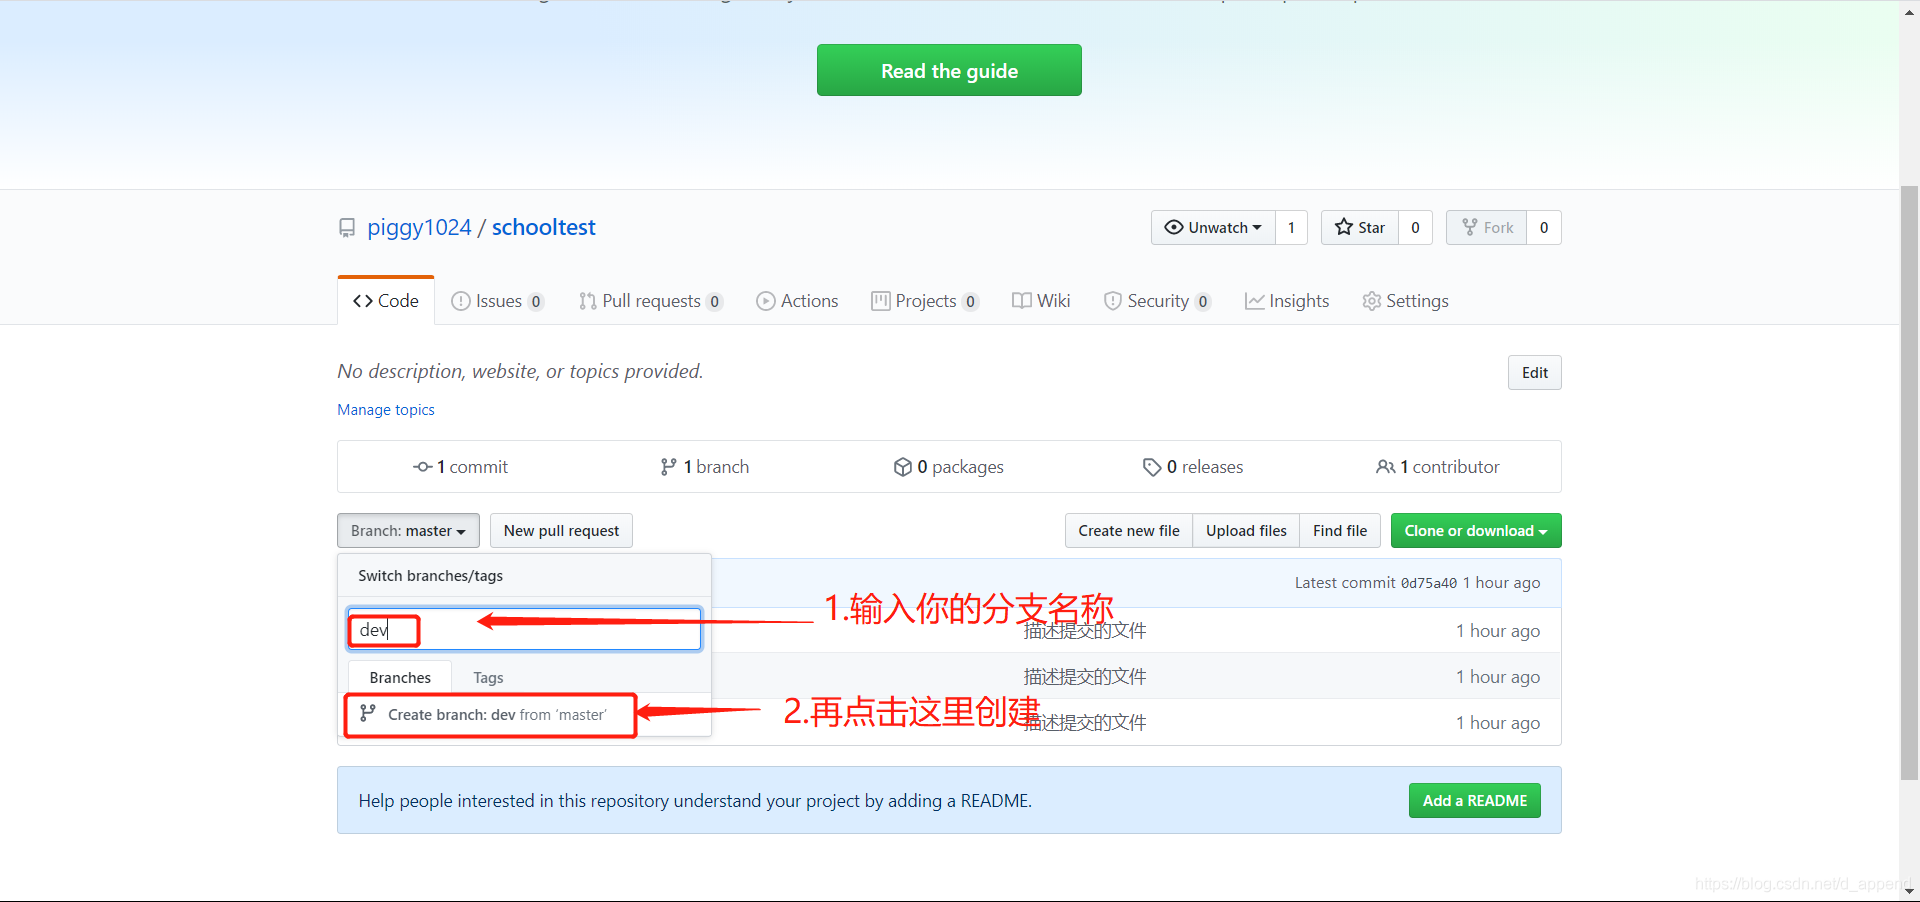
Task: Click the Settings gear icon
Action: point(1372,301)
